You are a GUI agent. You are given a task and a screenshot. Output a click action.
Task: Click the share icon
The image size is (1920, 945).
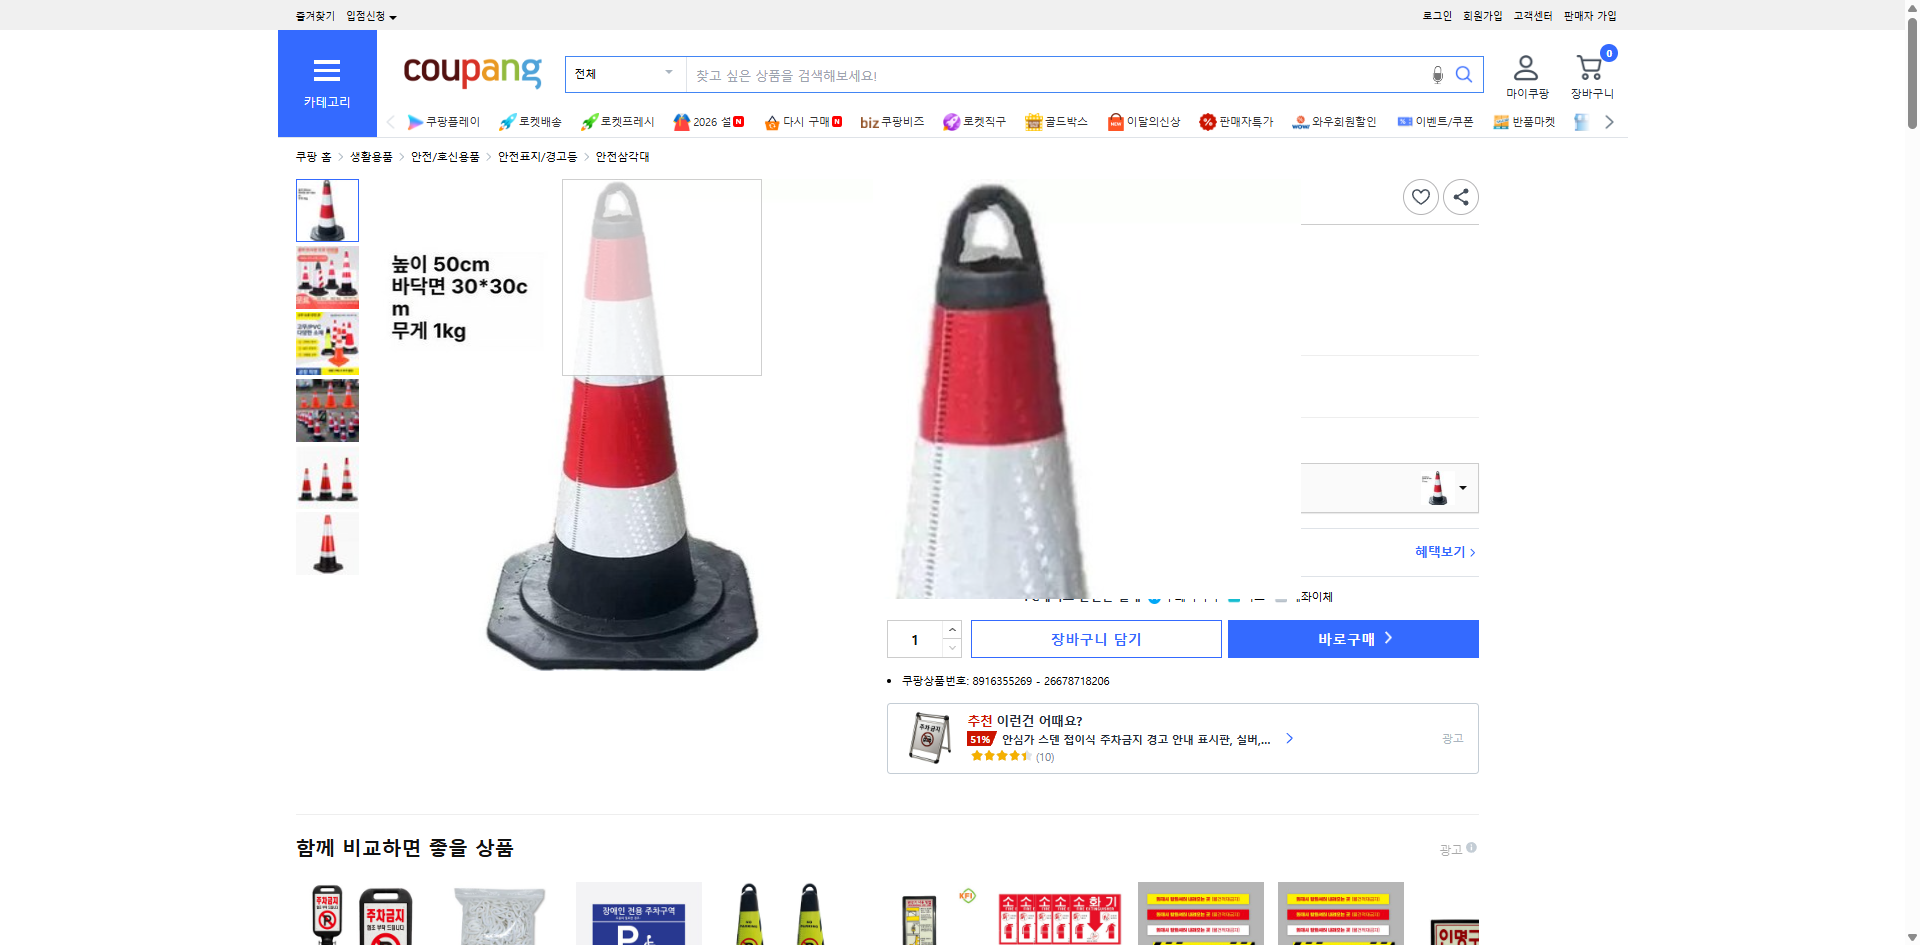[1461, 197]
